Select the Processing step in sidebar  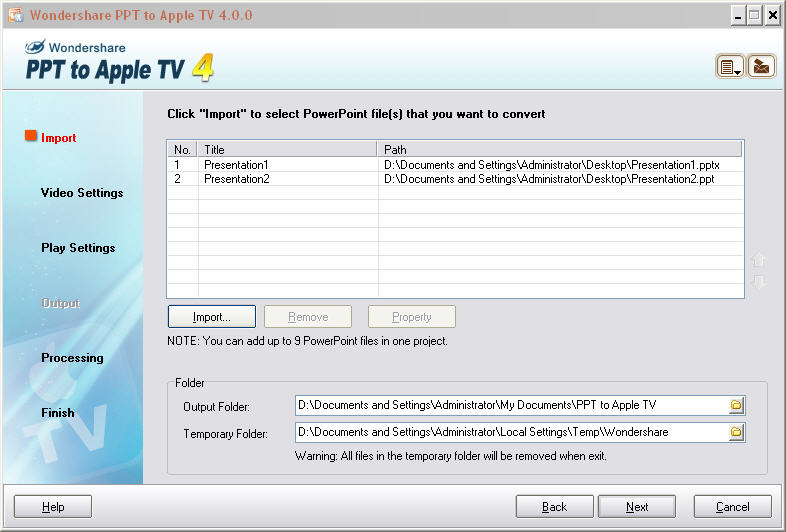pos(72,358)
